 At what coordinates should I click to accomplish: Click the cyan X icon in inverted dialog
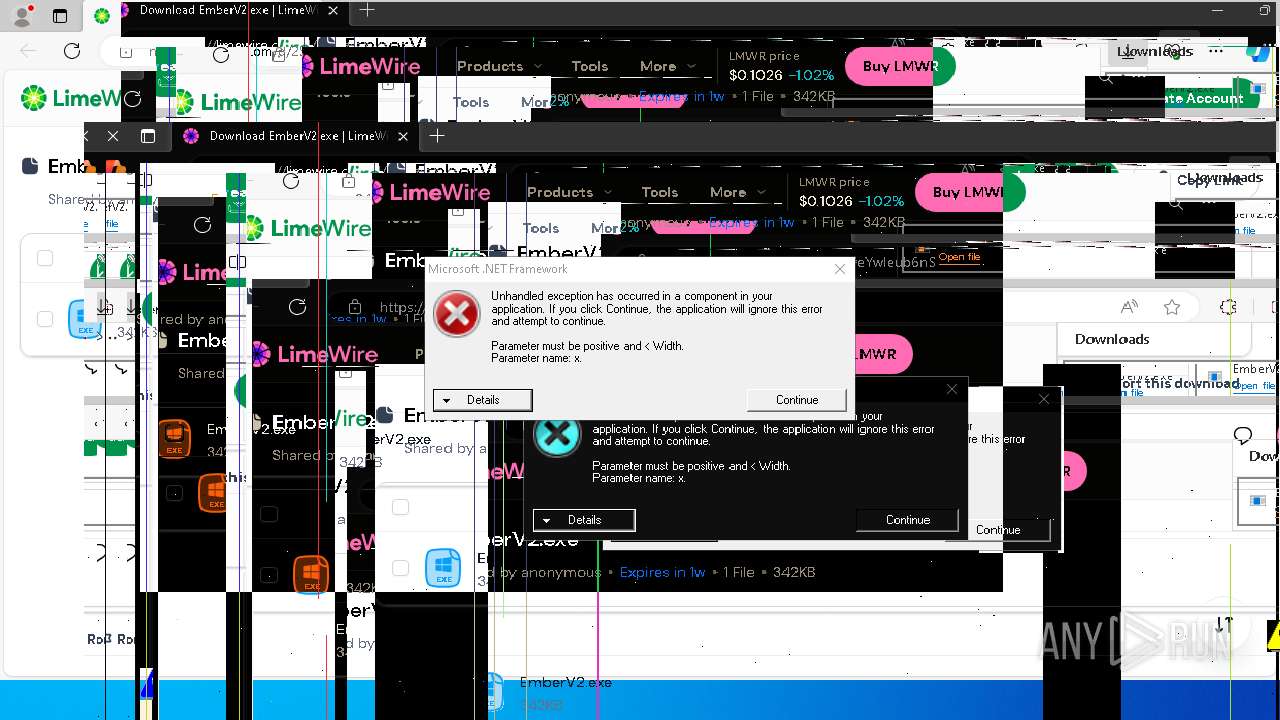click(557, 435)
